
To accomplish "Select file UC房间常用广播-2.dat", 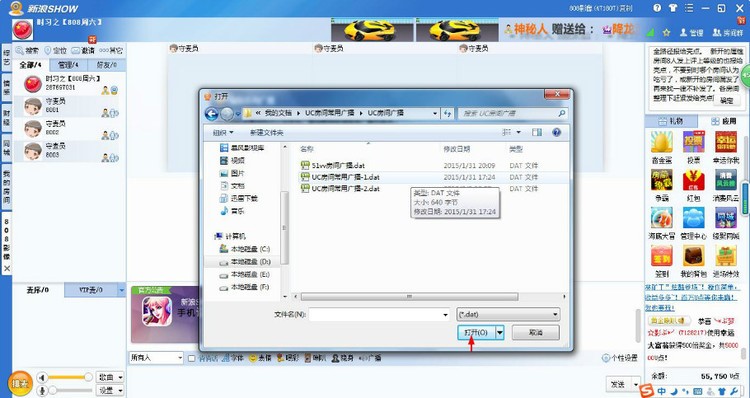I will [x=340, y=188].
